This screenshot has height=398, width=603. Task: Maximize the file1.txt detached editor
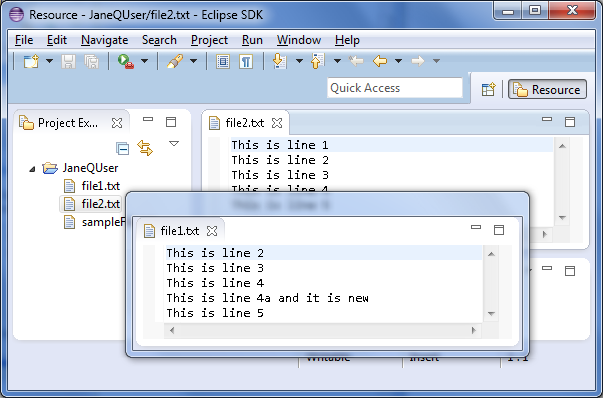point(499,230)
